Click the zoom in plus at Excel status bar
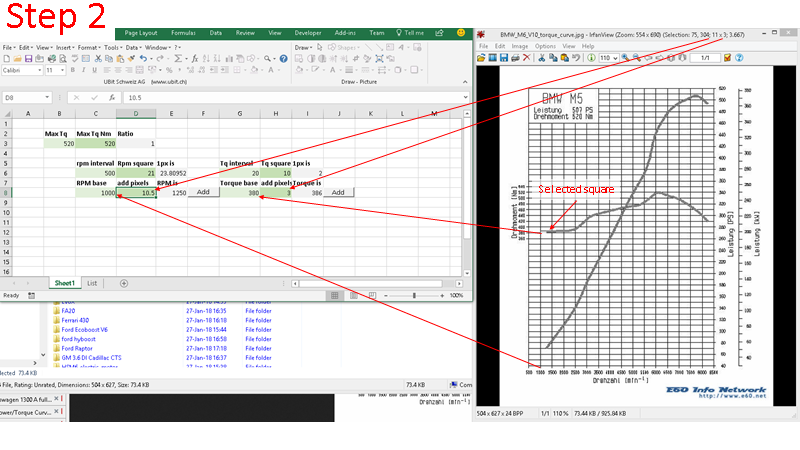The image size is (800, 450). pos(442,295)
